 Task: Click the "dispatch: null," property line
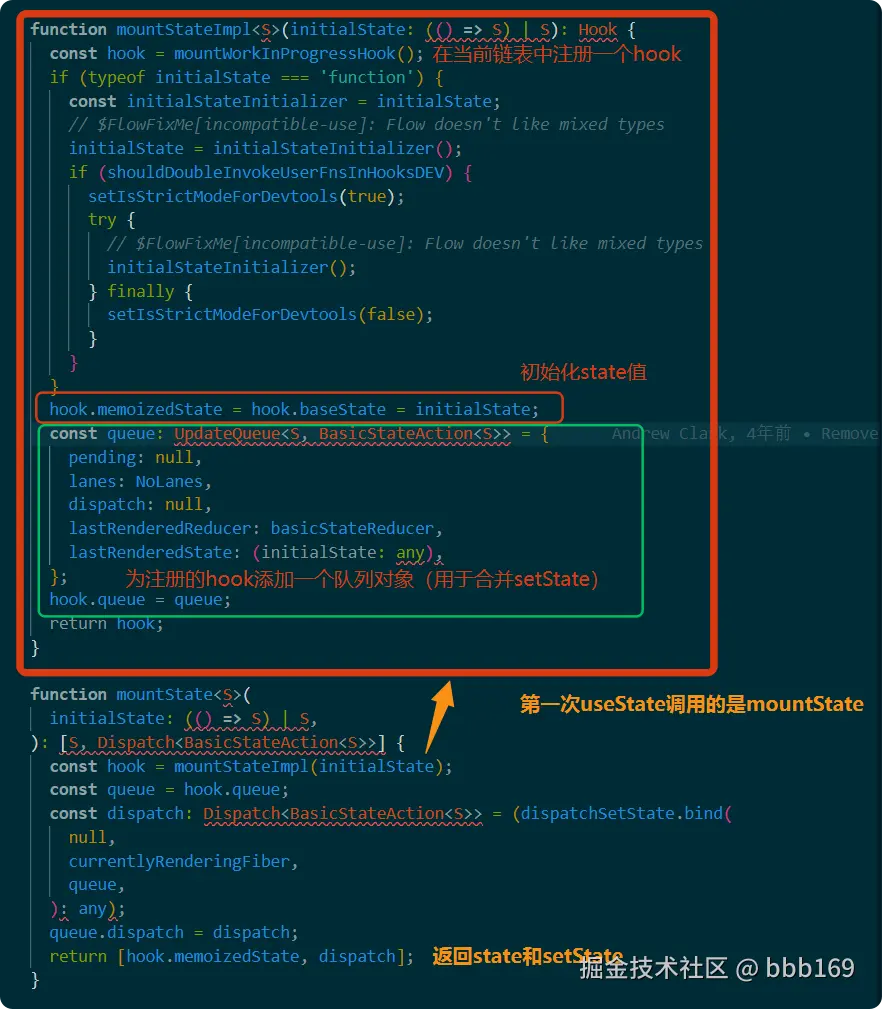(x=140, y=504)
